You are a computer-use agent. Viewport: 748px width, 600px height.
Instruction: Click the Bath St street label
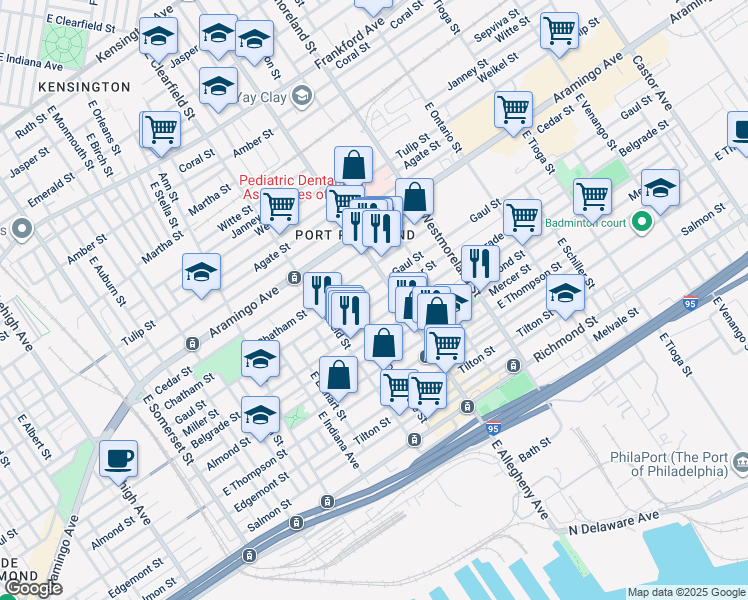click(x=535, y=449)
